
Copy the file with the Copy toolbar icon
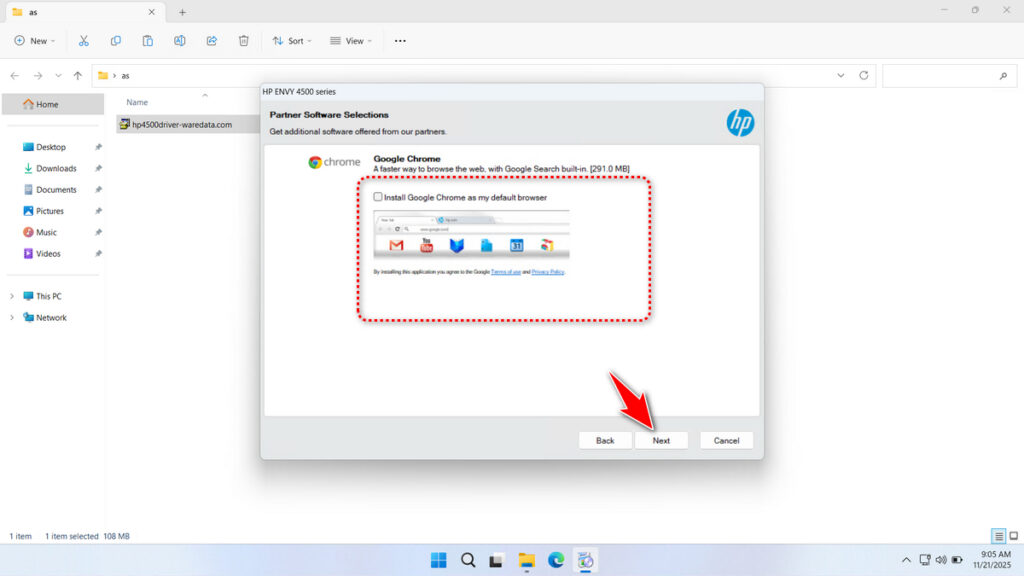(x=115, y=41)
